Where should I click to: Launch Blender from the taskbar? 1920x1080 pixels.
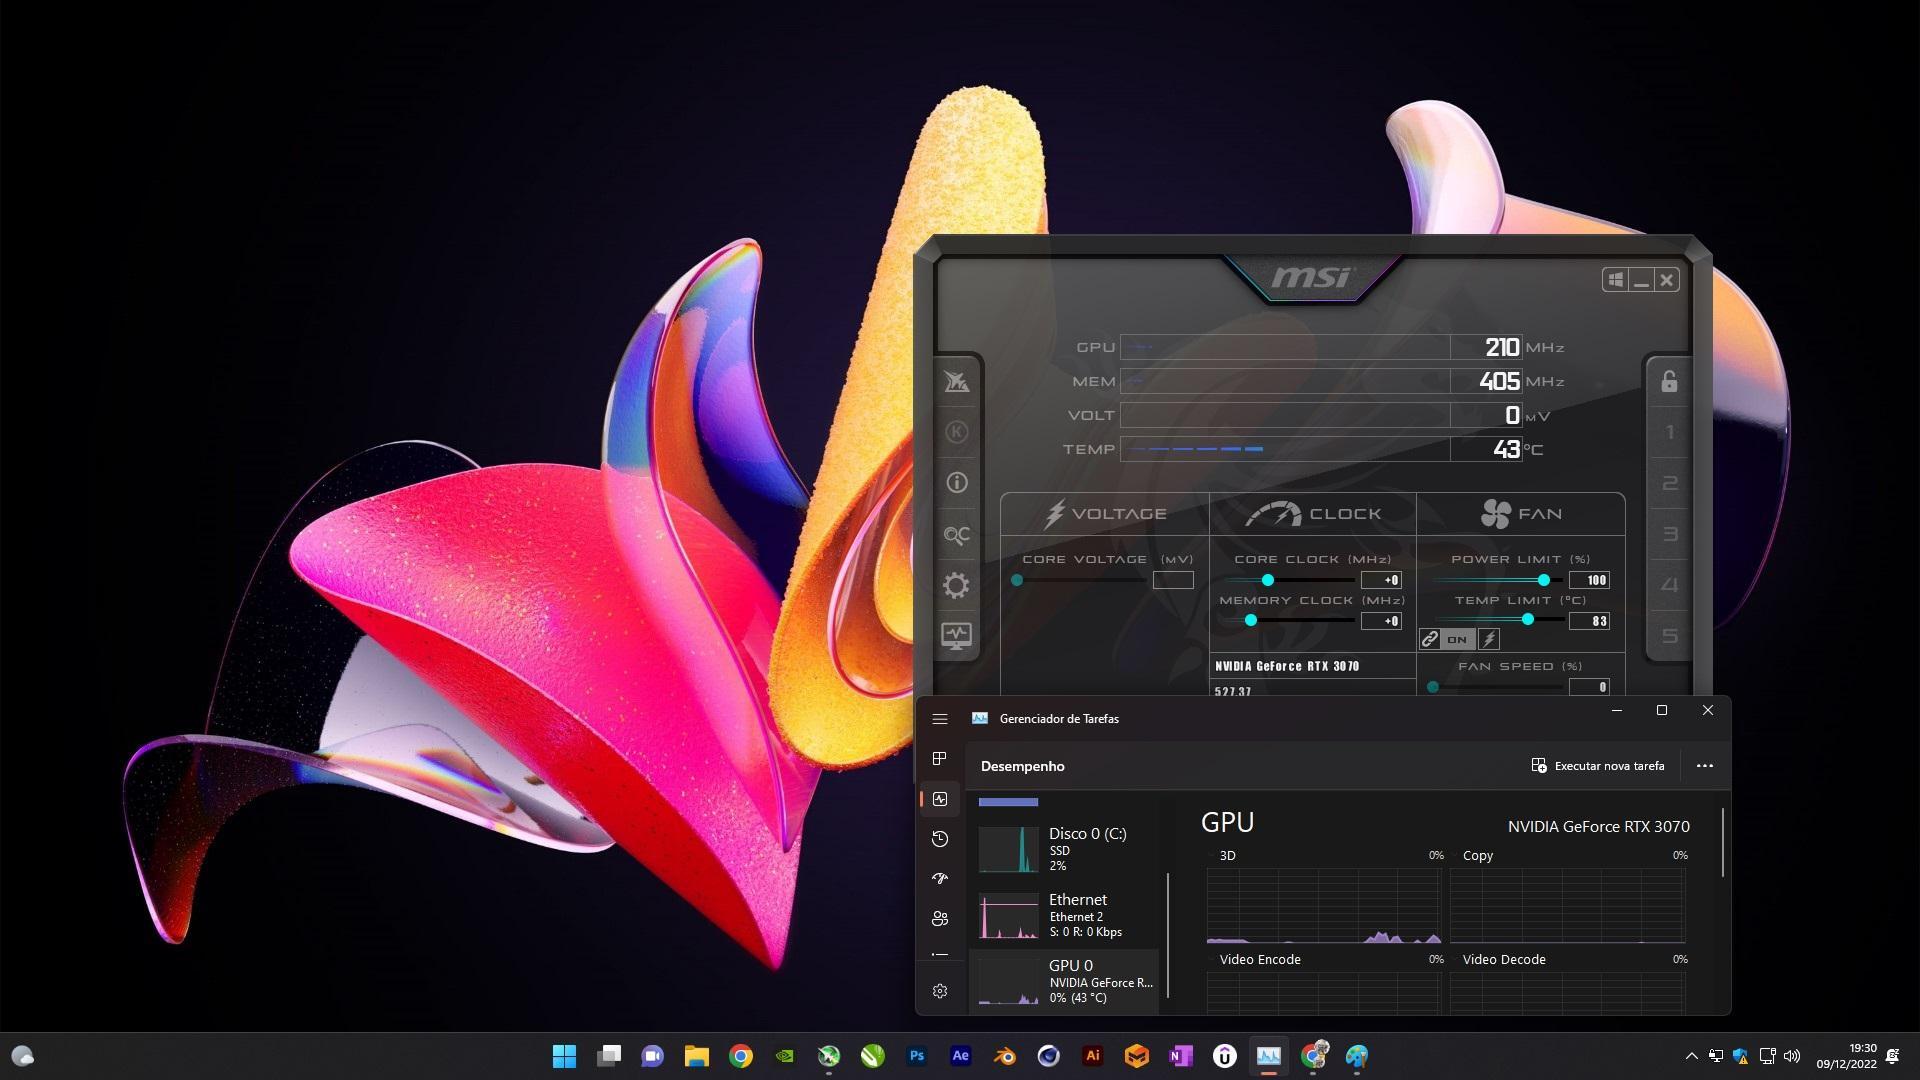coord(1005,1056)
